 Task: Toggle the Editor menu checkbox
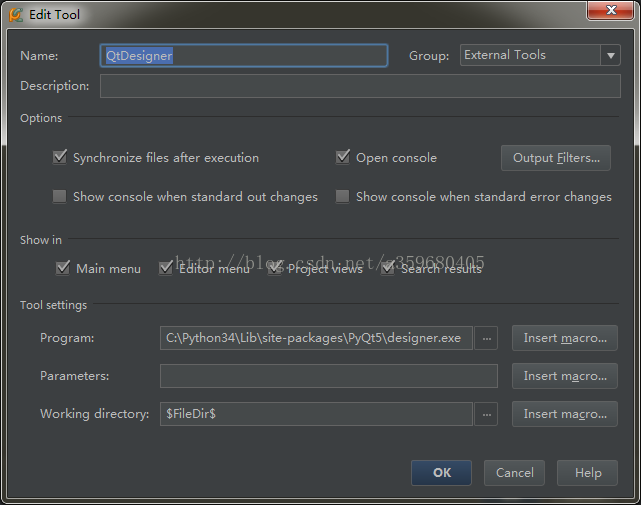pos(166,268)
